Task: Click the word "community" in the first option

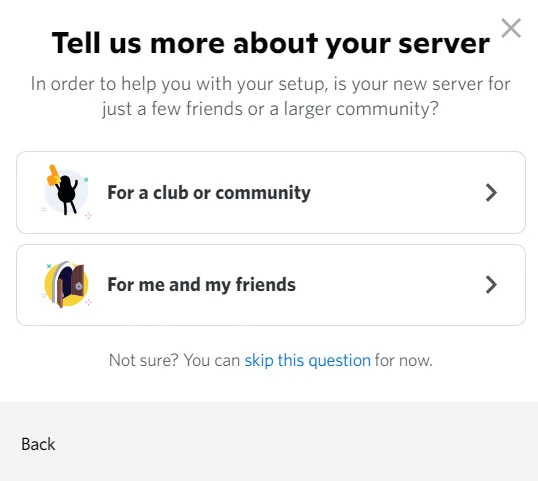Action: point(263,193)
